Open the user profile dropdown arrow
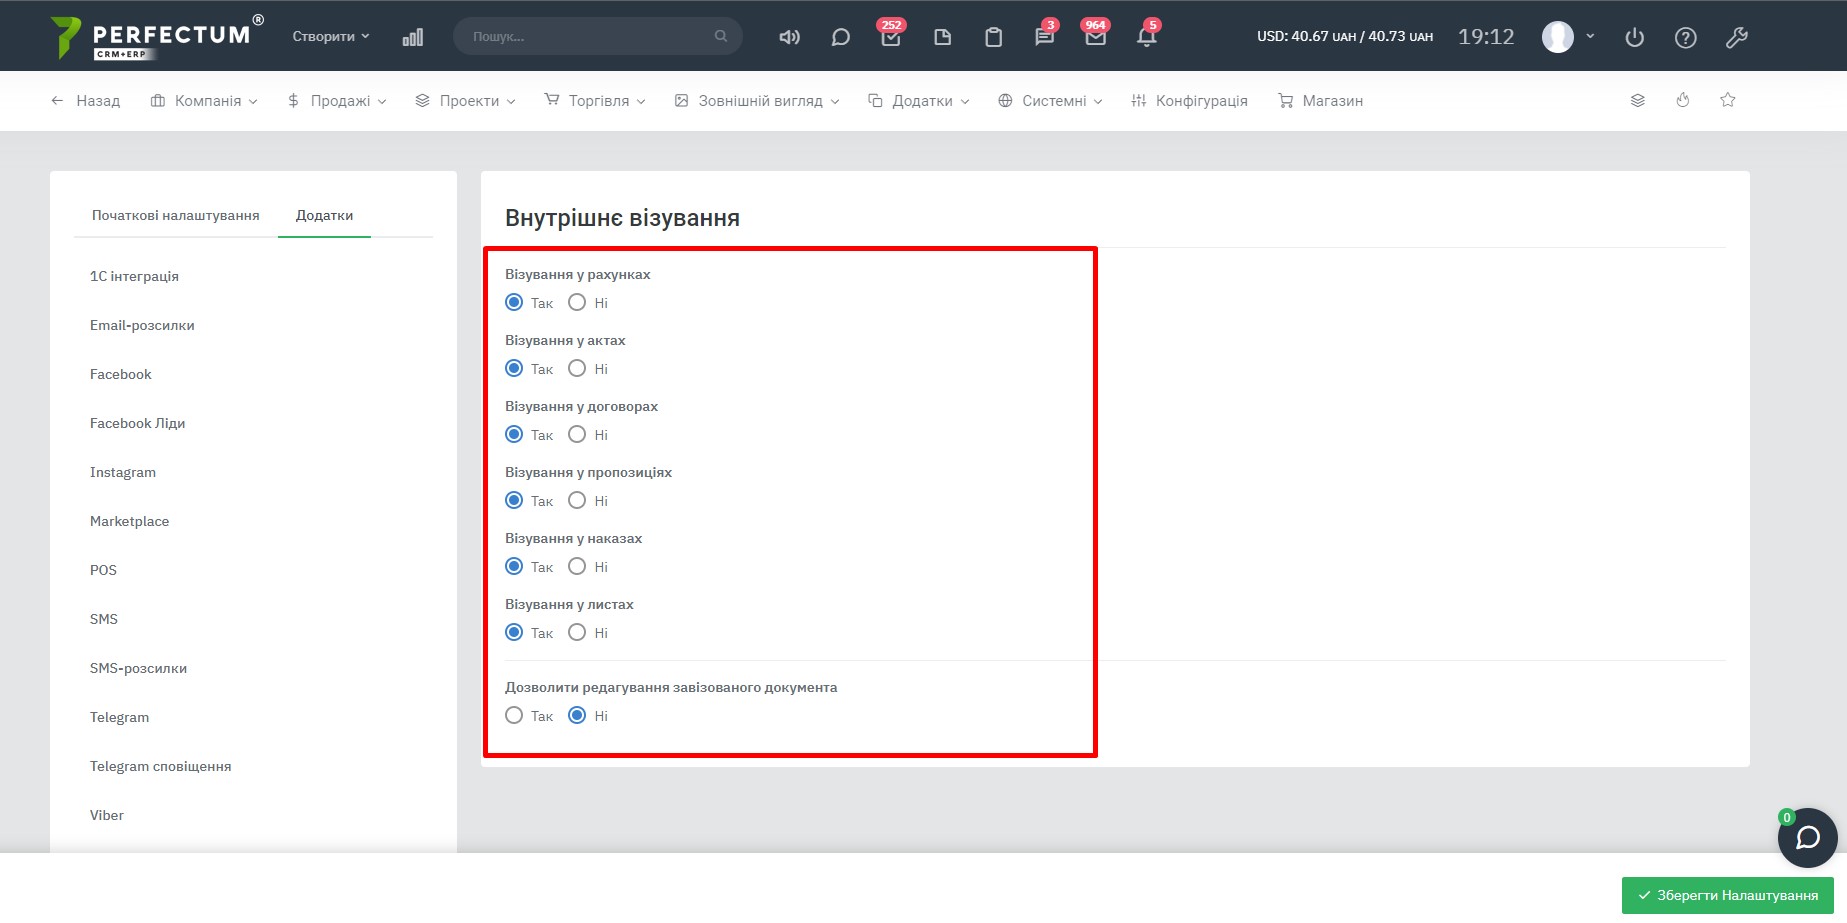The image size is (1847, 923). (1590, 36)
